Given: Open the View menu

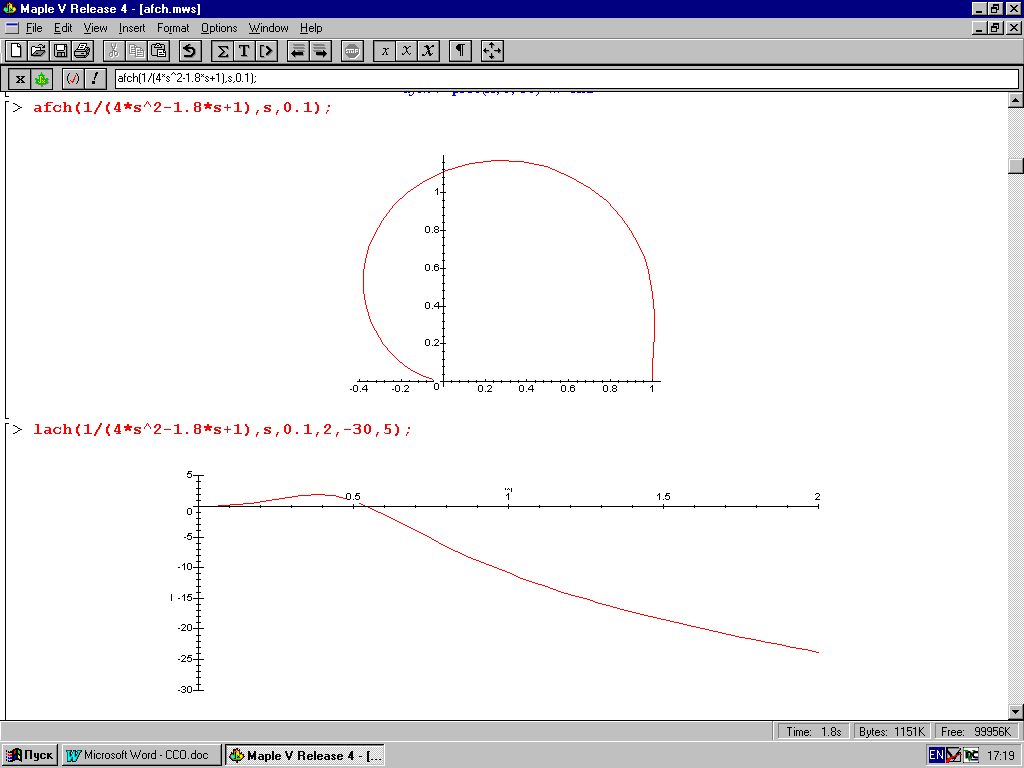Looking at the screenshot, I should point(95,28).
